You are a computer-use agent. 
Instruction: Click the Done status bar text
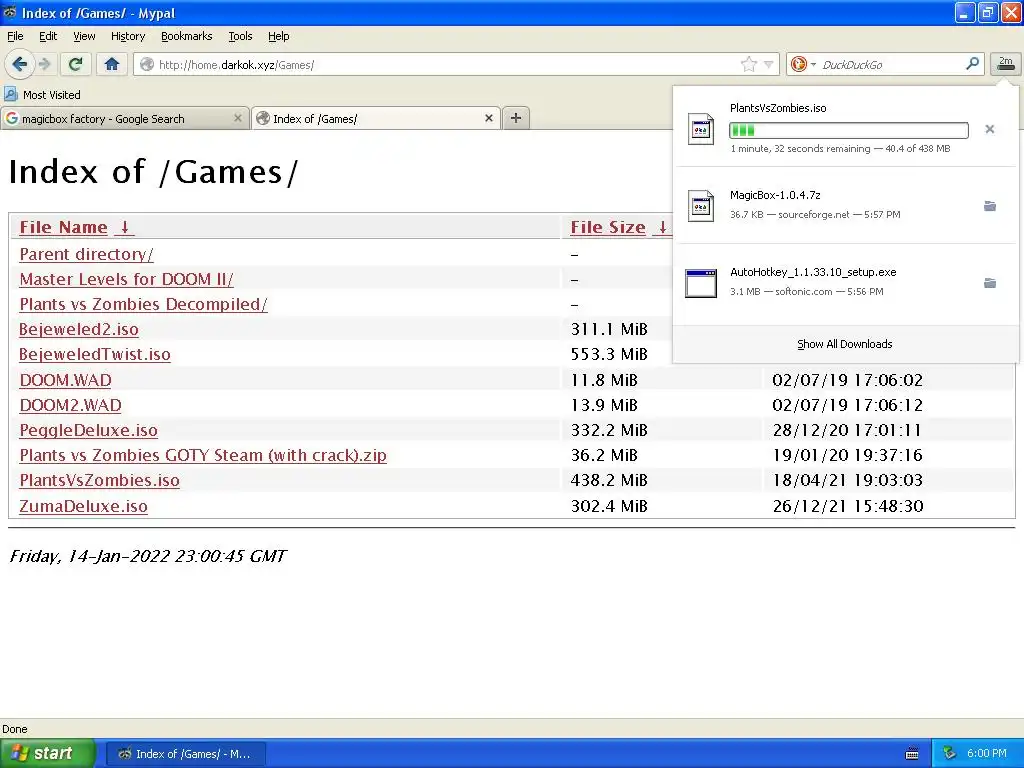[14, 729]
